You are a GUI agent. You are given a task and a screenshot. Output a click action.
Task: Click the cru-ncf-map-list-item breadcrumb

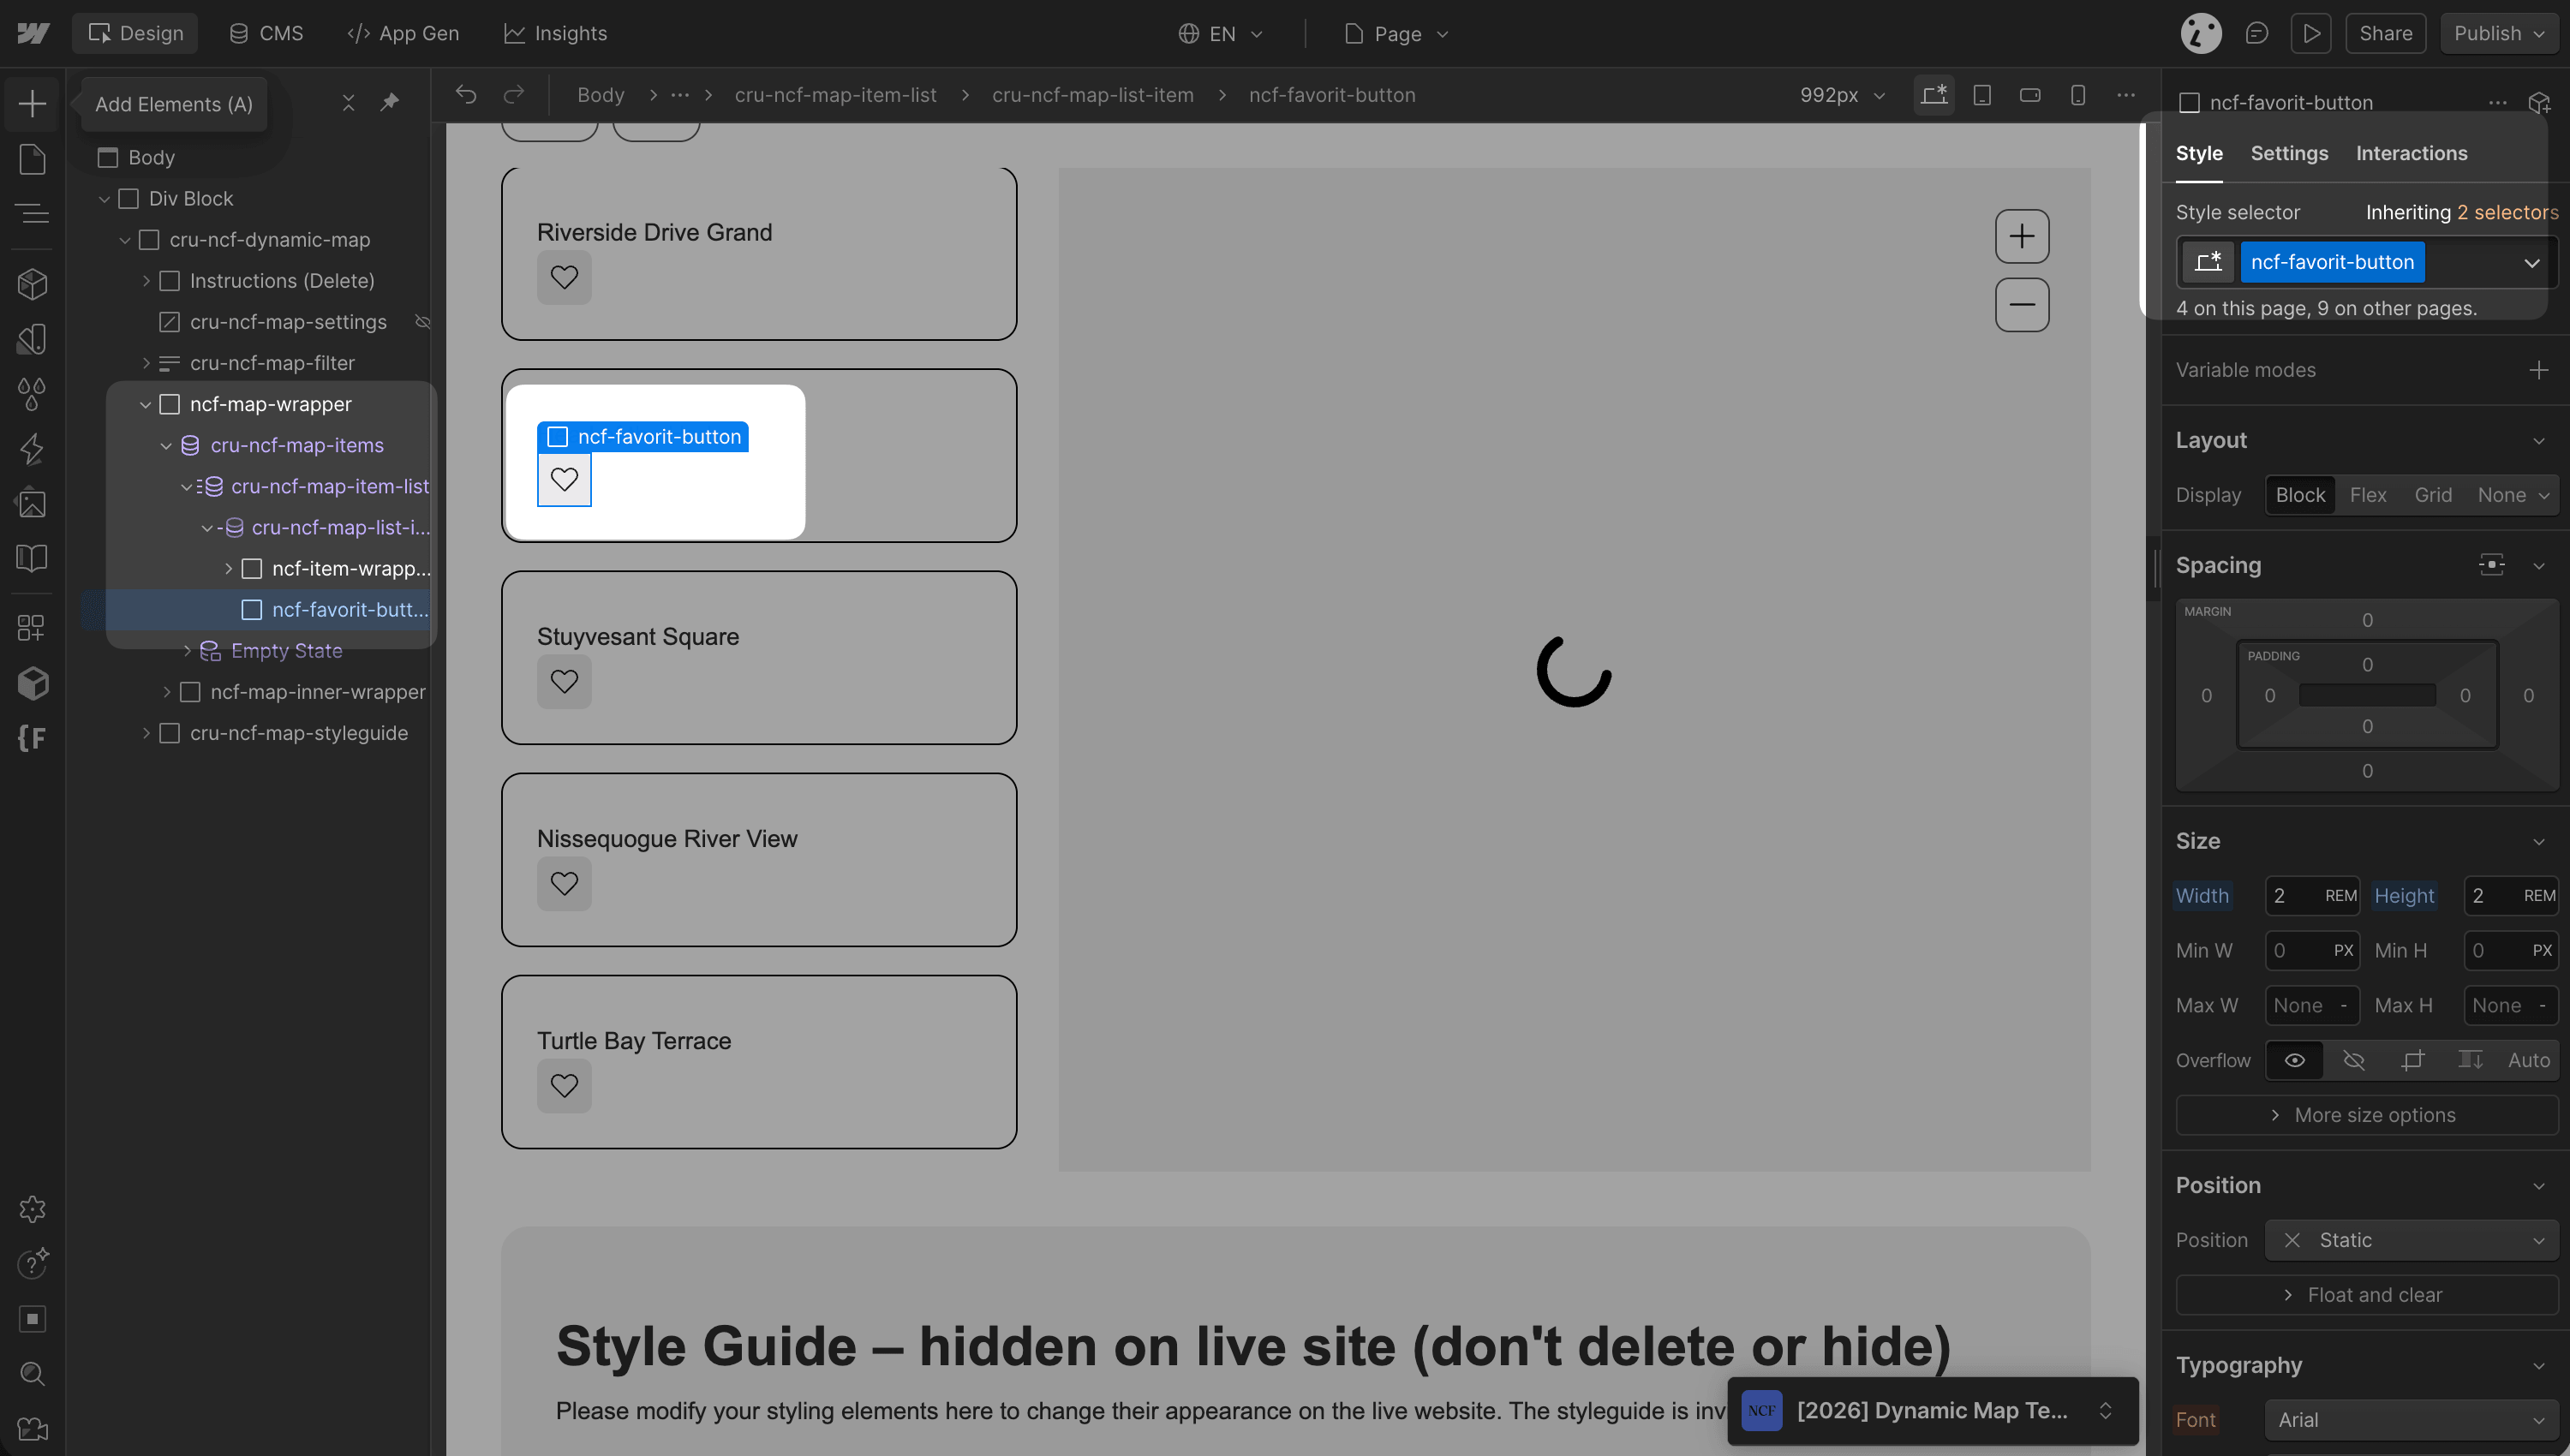point(1092,95)
